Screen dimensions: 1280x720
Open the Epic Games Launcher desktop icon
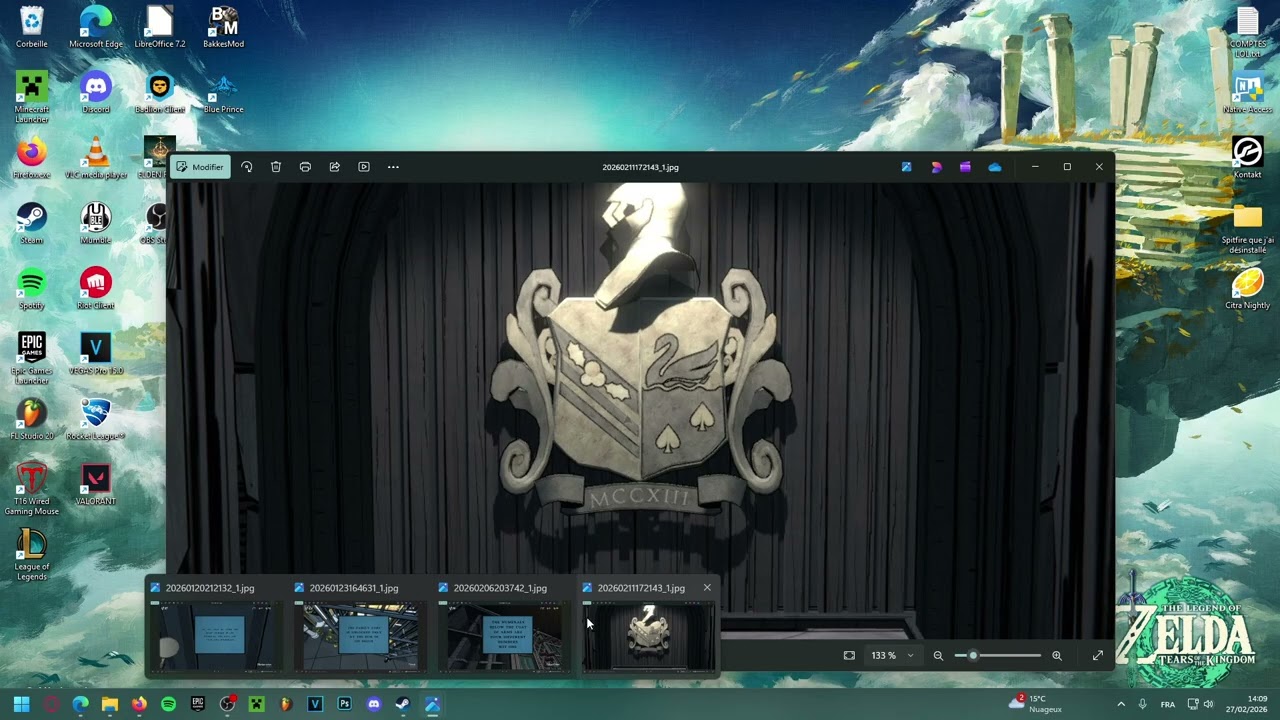click(x=32, y=359)
